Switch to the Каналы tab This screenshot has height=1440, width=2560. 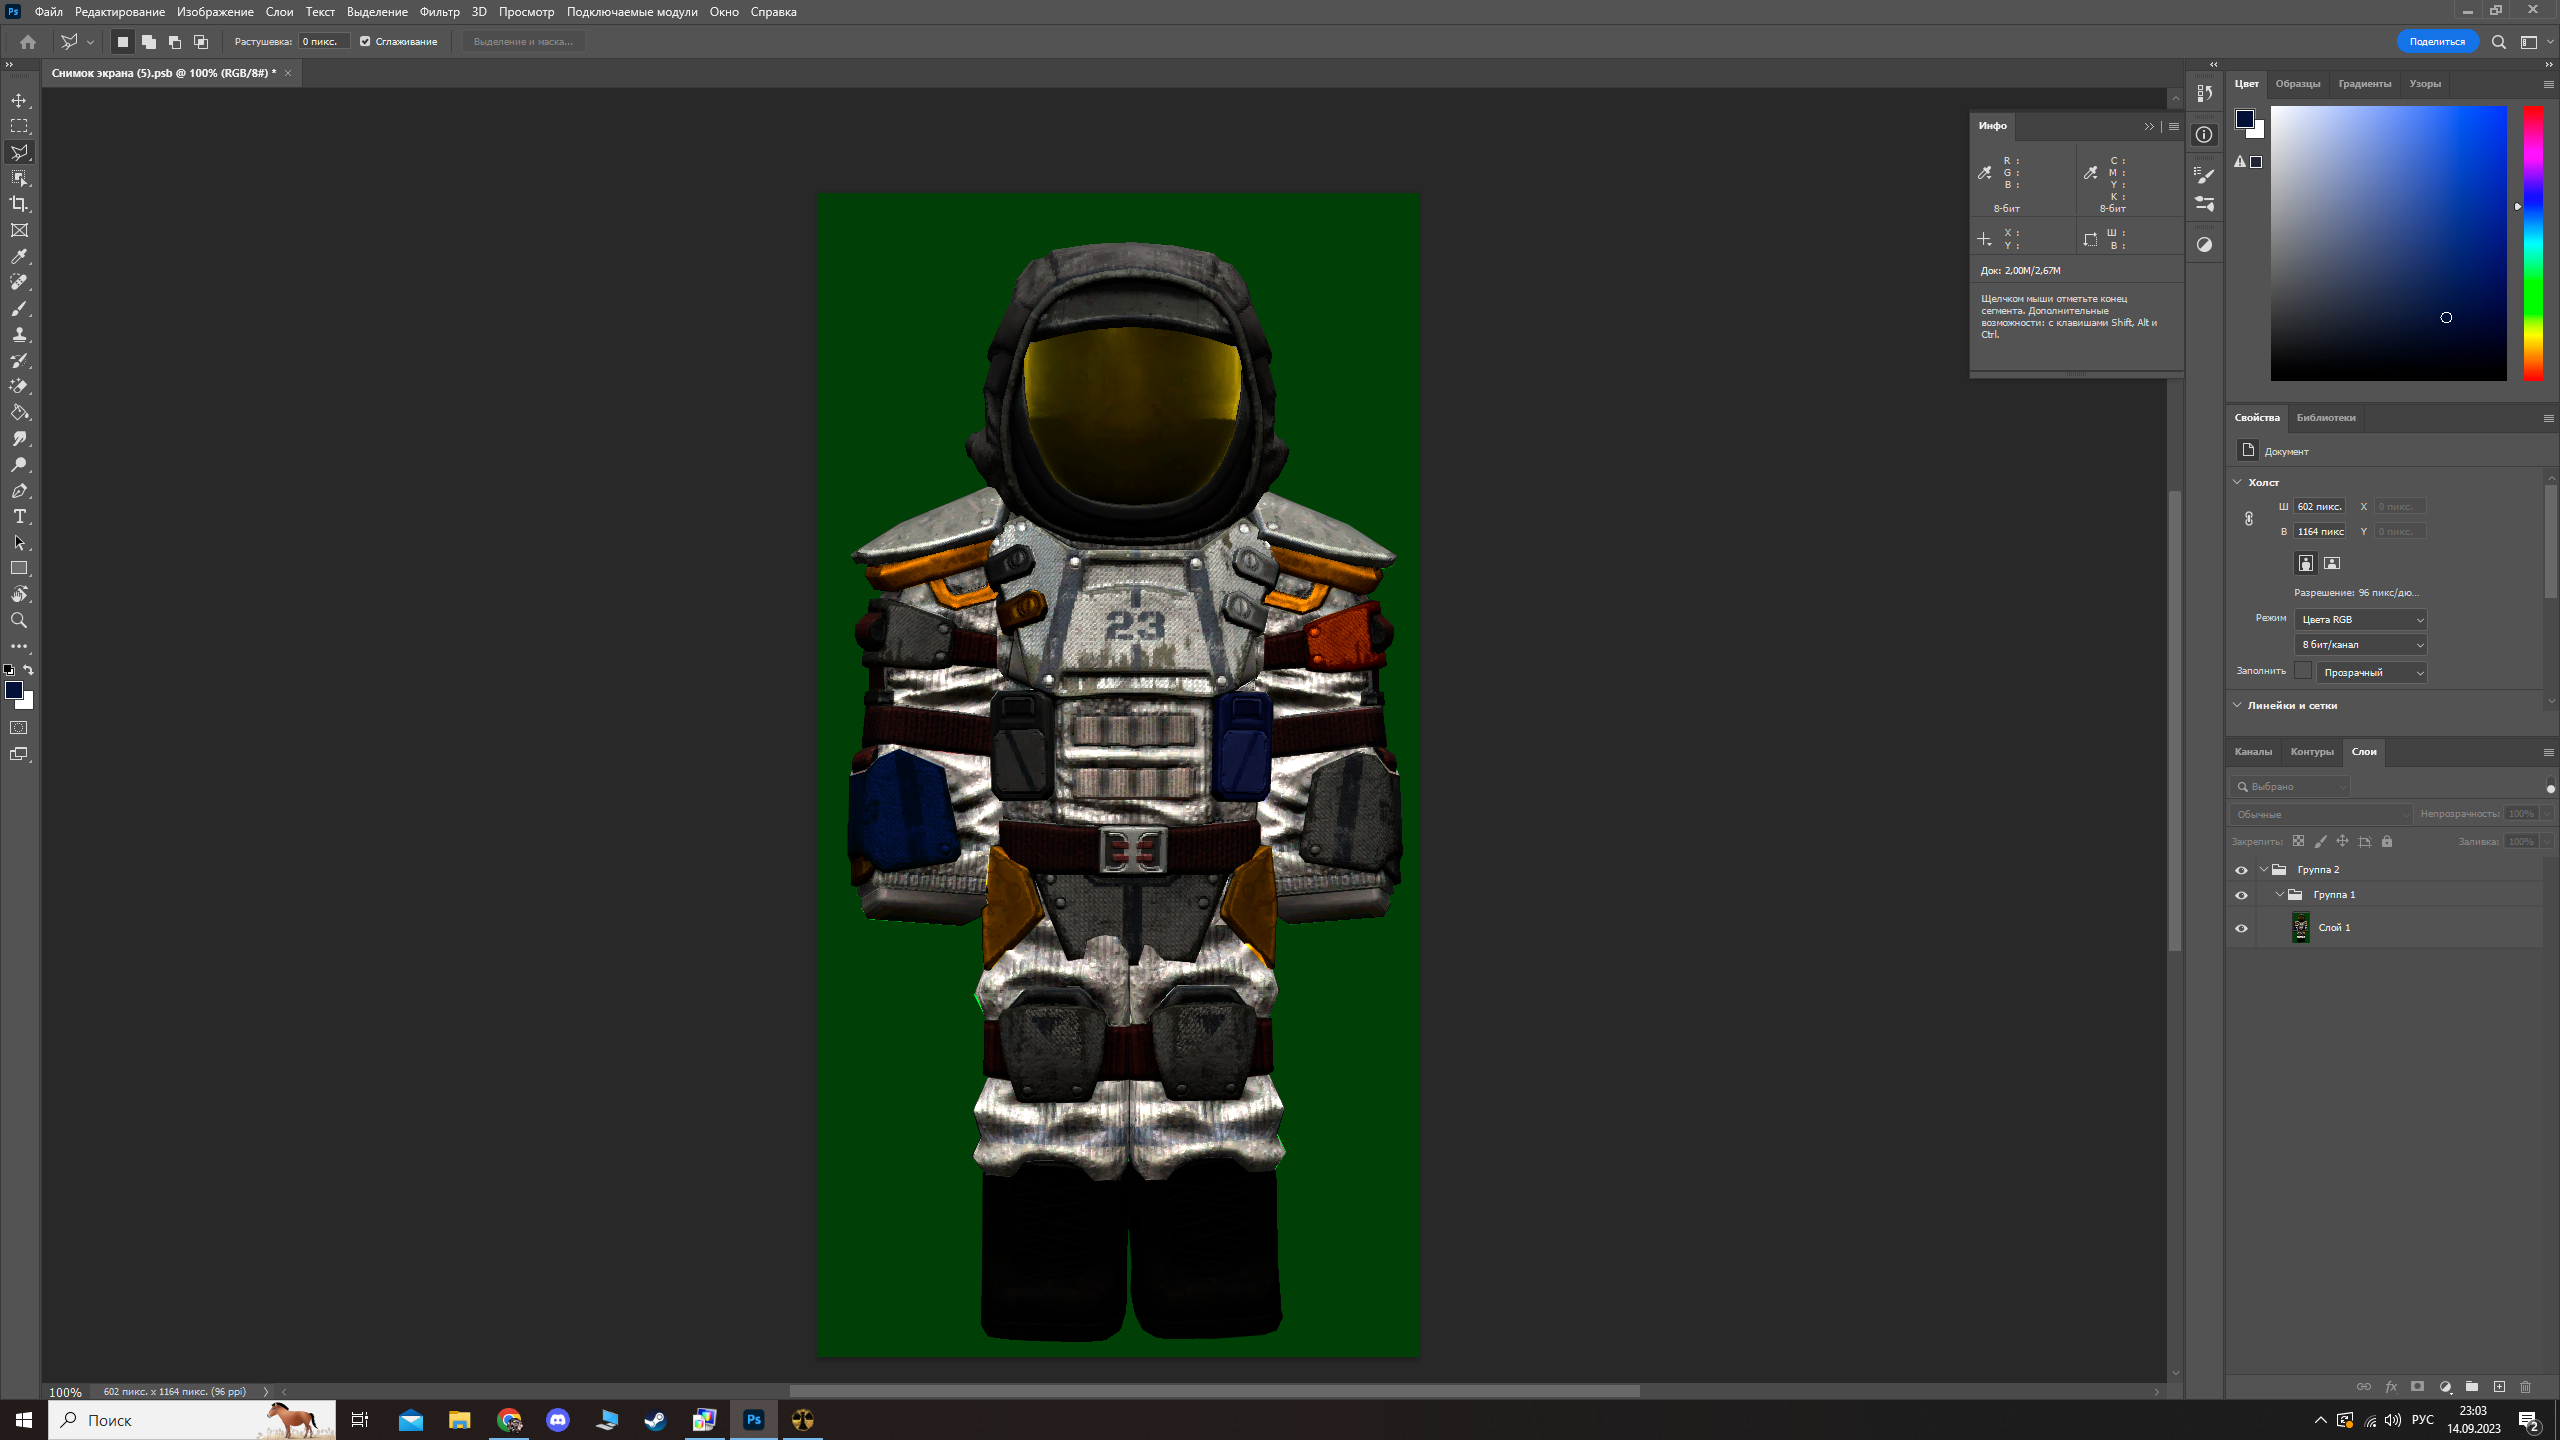2253,752
